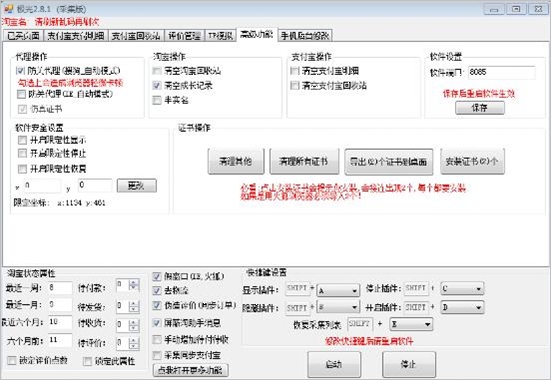This screenshot has height=380, width=551.
Task: Click the 更改 button next to y field
Action: [136, 186]
